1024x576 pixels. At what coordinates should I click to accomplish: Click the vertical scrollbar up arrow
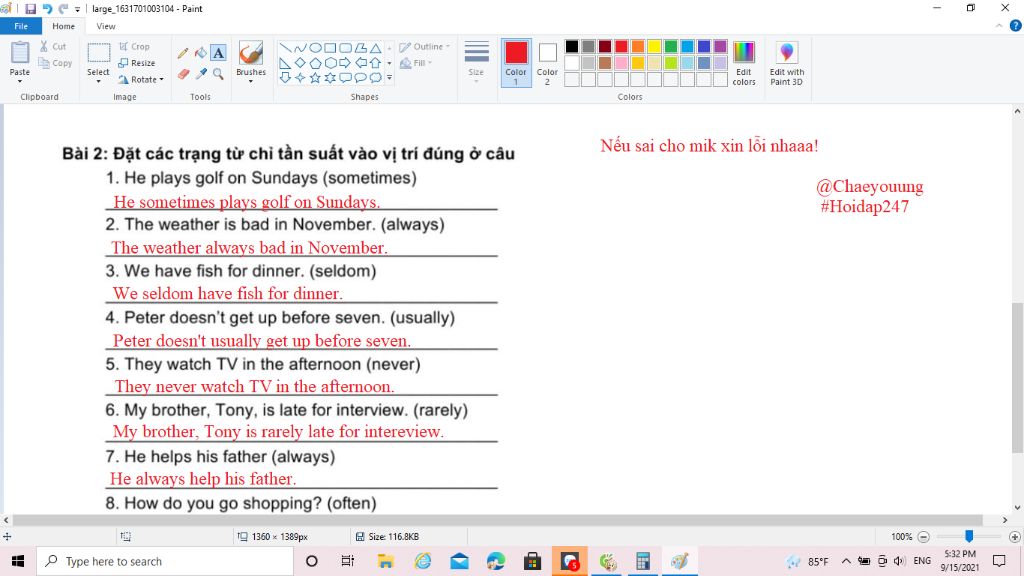1017,112
